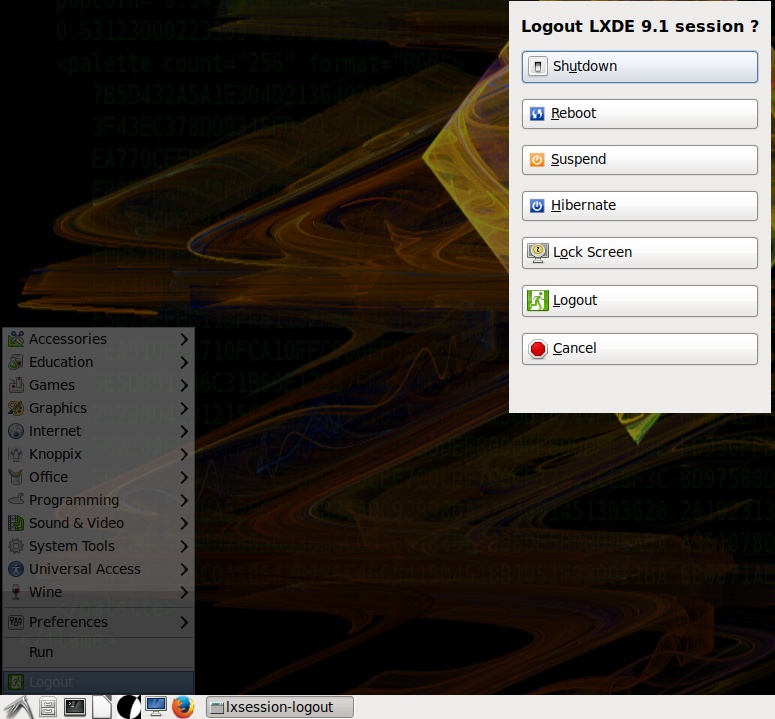Click the Lock Screen monitor icon
The image size is (775, 719).
(537, 253)
